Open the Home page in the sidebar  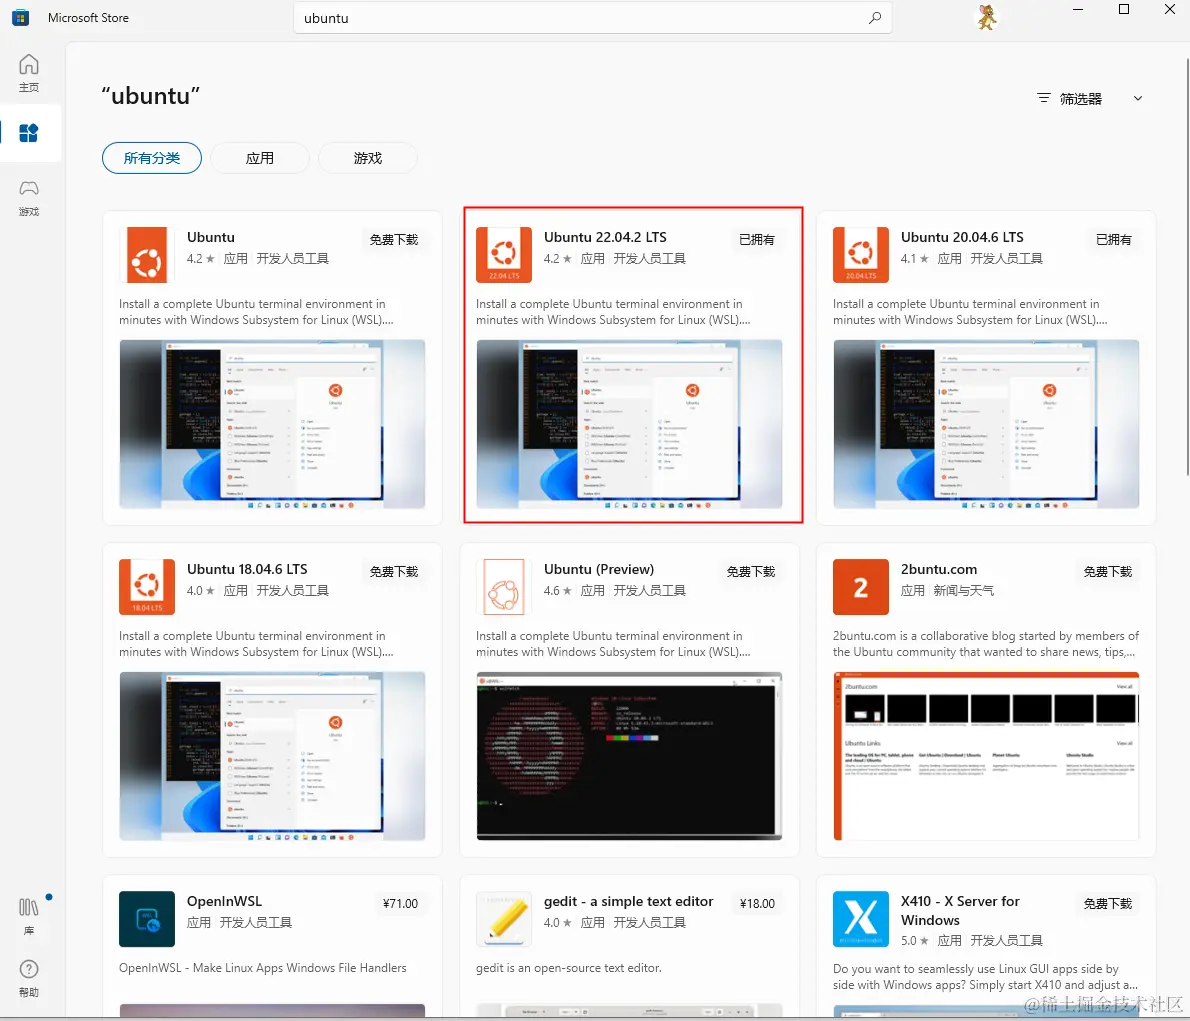click(29, 73)
